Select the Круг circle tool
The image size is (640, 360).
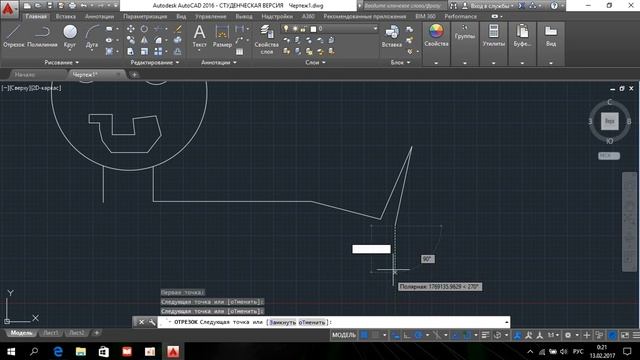[x=70, y=36]
